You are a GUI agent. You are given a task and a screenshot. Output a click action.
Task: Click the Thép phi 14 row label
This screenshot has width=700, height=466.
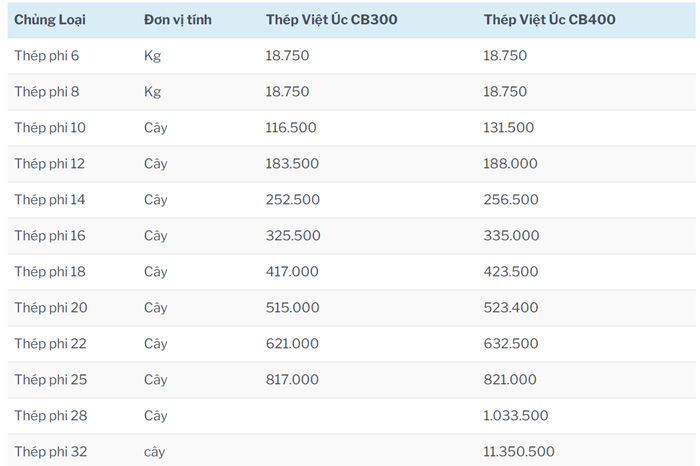tap(50, 200)
